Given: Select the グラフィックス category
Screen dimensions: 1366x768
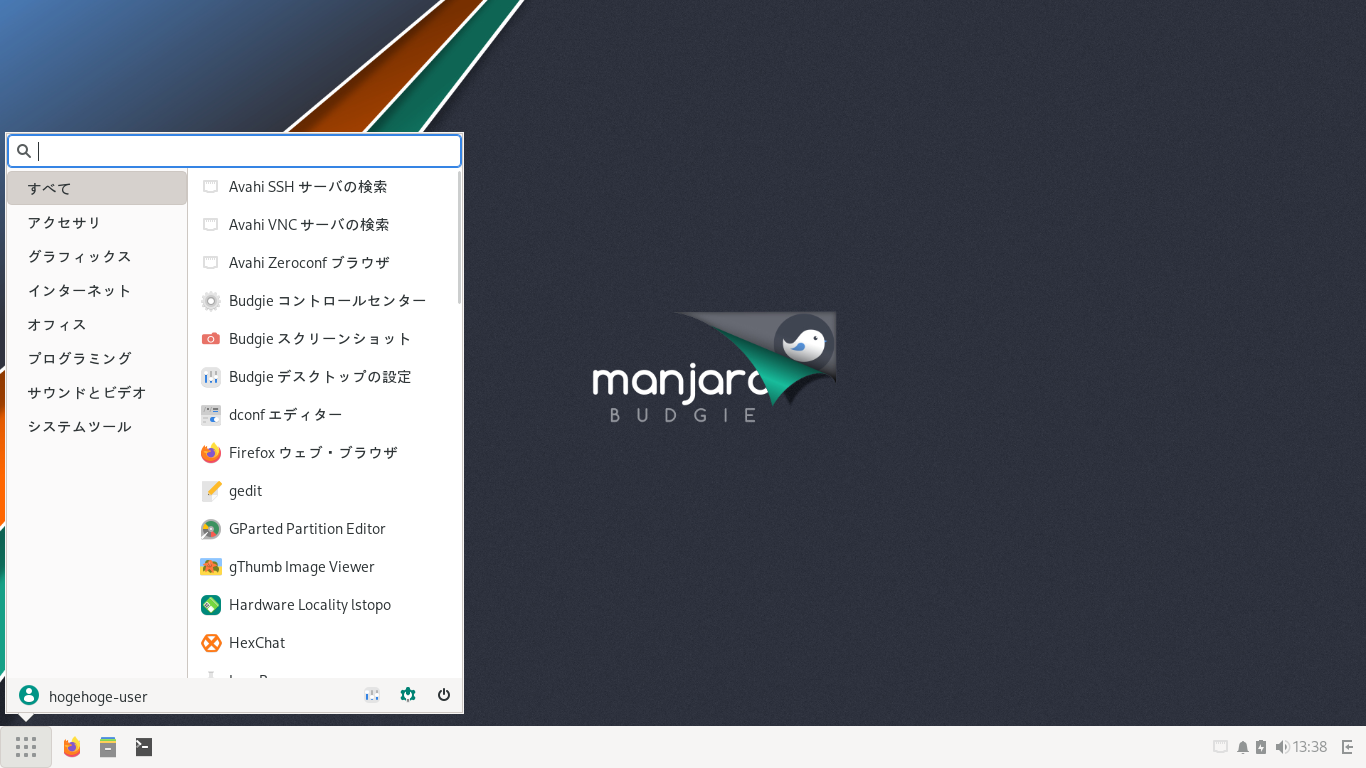Looking at the screenshot, I should click(x=97, y=256).
